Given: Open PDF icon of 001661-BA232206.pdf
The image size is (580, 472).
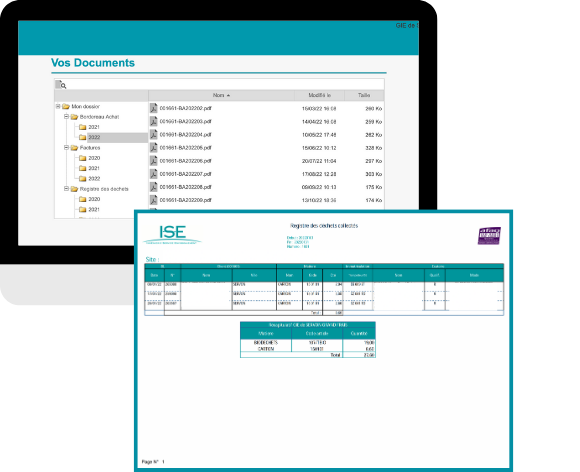Looking at the screenshot, I should (154, 161).
